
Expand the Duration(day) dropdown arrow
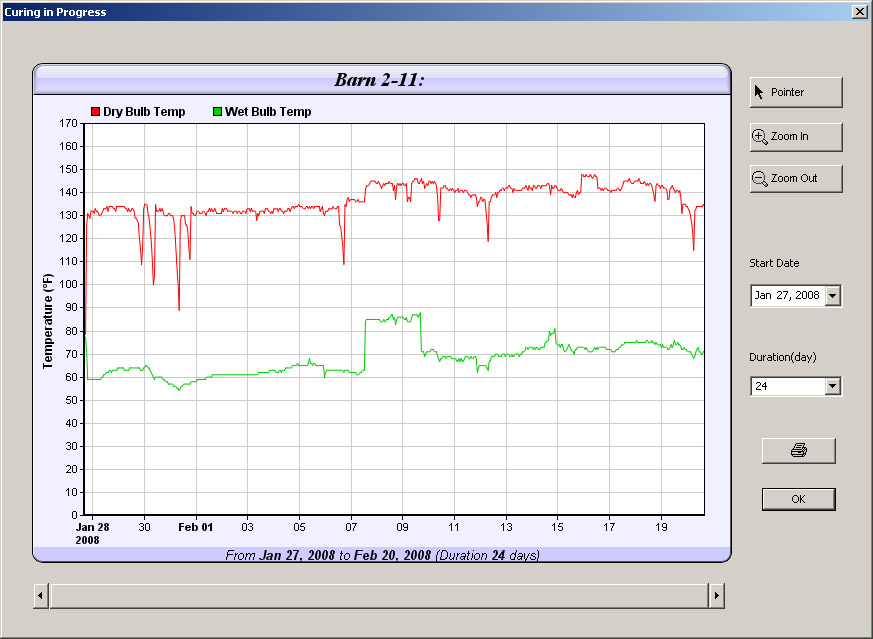(833, 386)
